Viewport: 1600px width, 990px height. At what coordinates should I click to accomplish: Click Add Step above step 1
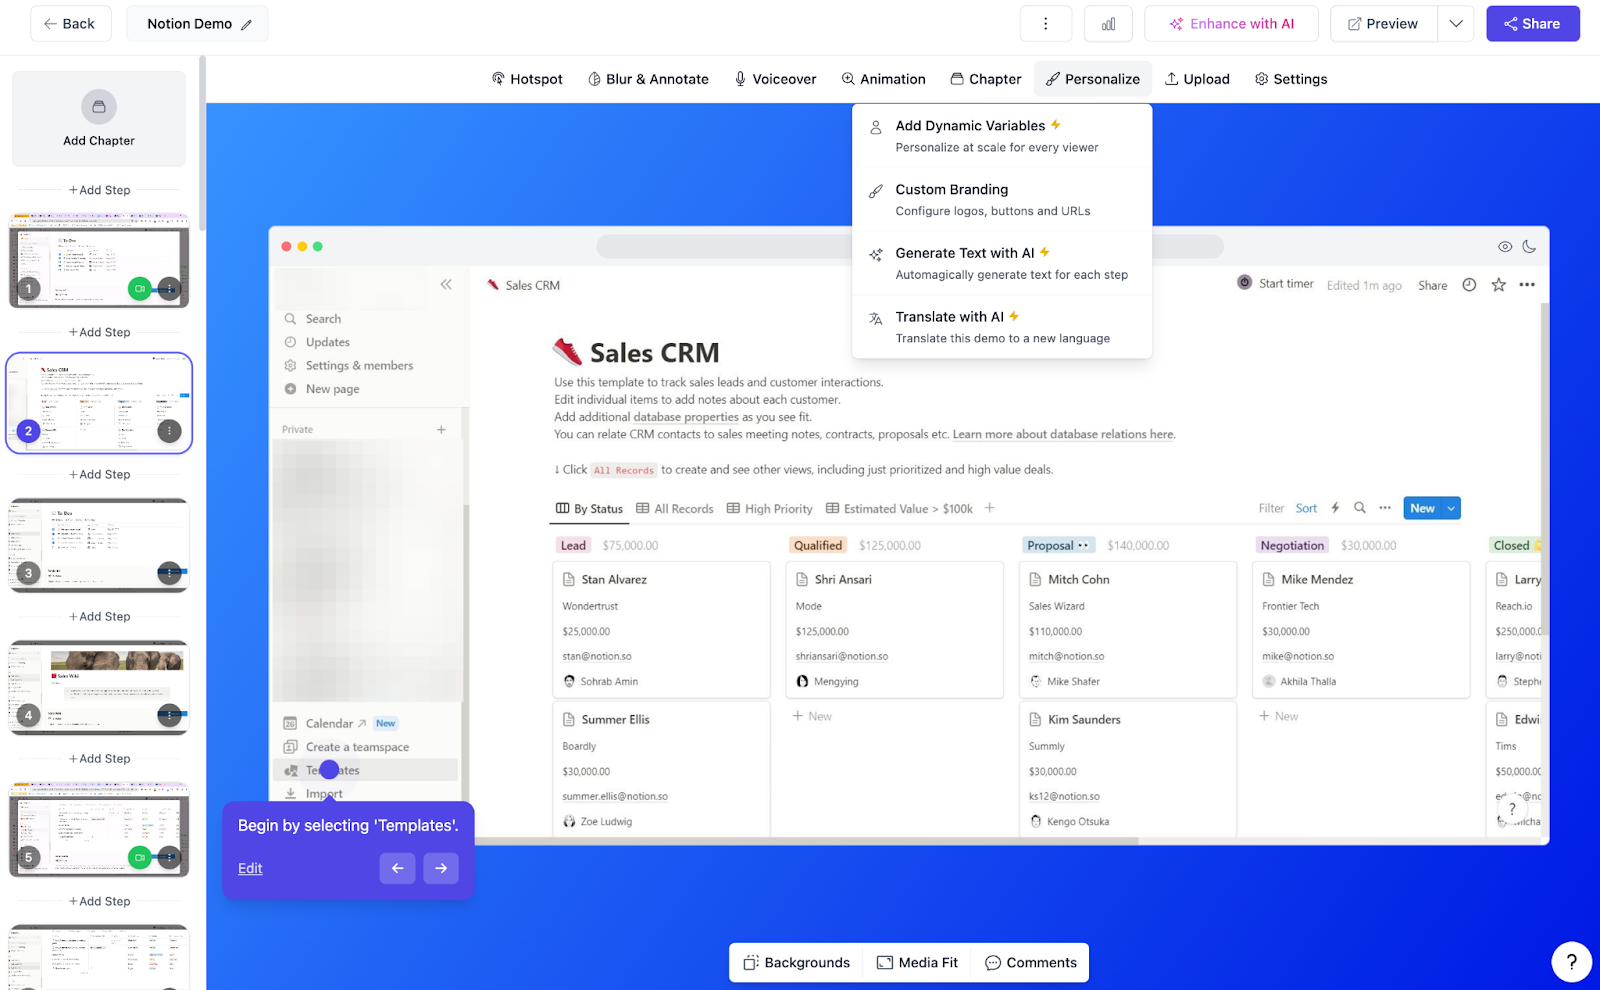tap(99, 190)
